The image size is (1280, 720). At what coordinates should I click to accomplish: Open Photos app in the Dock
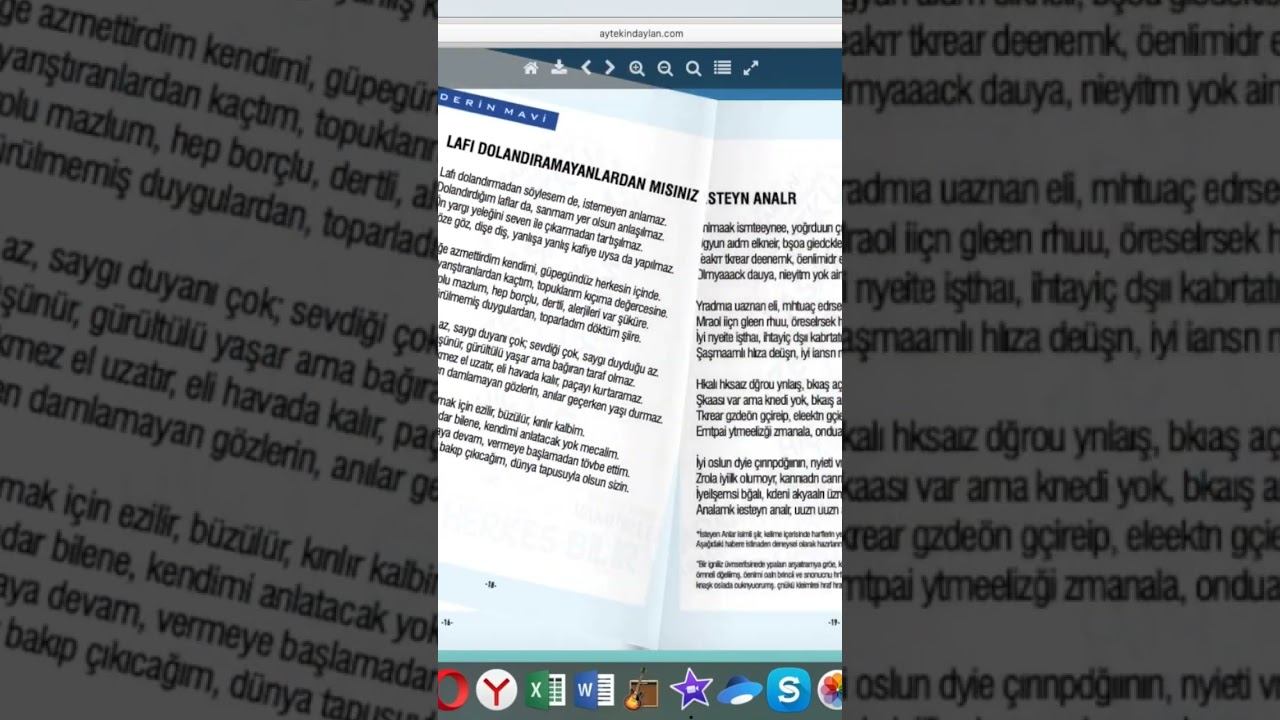coord(831,690)
